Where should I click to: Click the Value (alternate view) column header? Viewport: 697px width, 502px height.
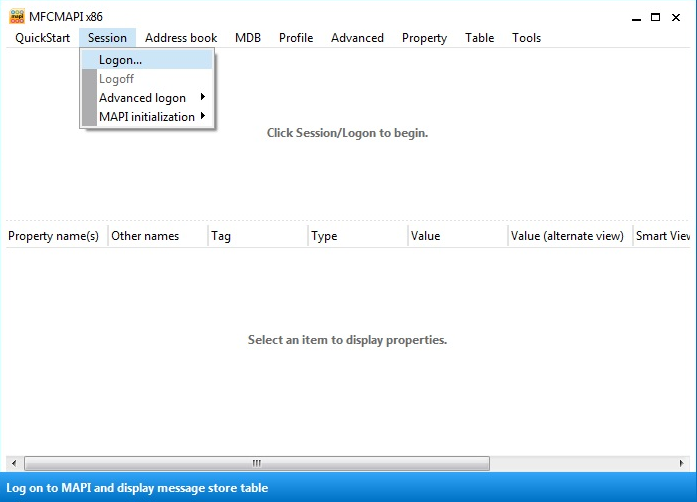(571, 236)
